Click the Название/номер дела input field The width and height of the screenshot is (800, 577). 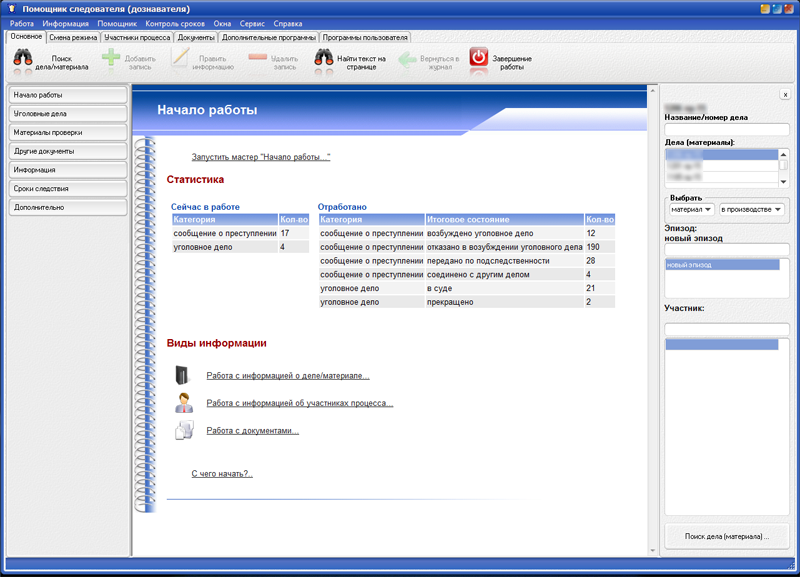click(x=726, y=129)
